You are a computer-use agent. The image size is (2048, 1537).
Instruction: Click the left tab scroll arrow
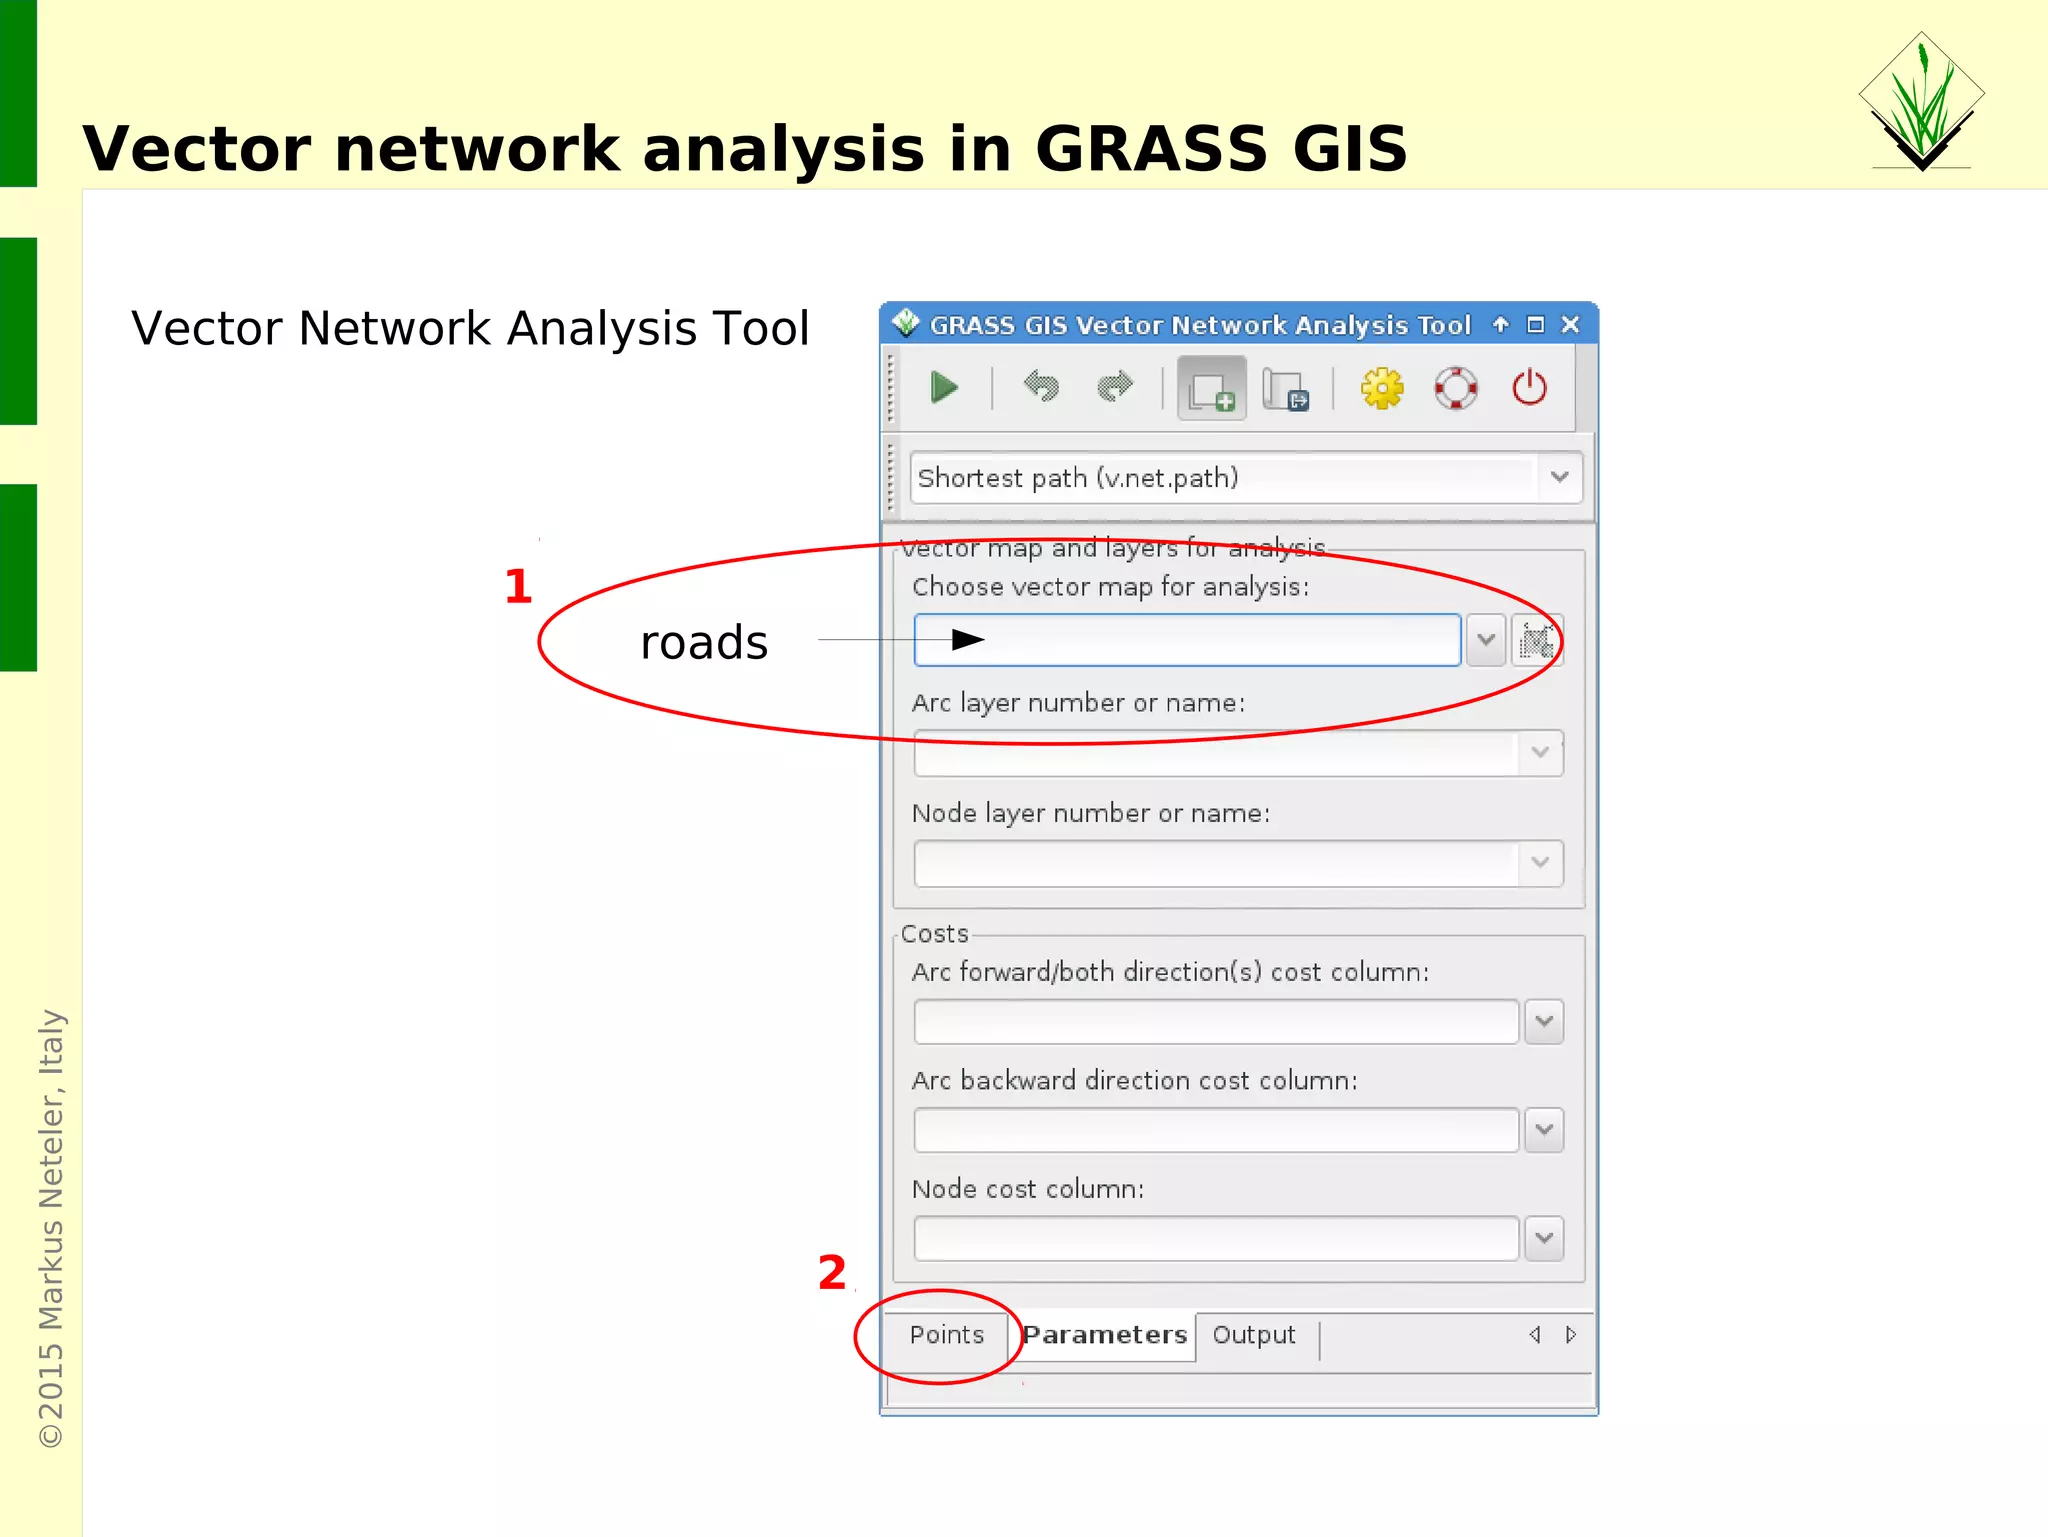(1535, 1335)
